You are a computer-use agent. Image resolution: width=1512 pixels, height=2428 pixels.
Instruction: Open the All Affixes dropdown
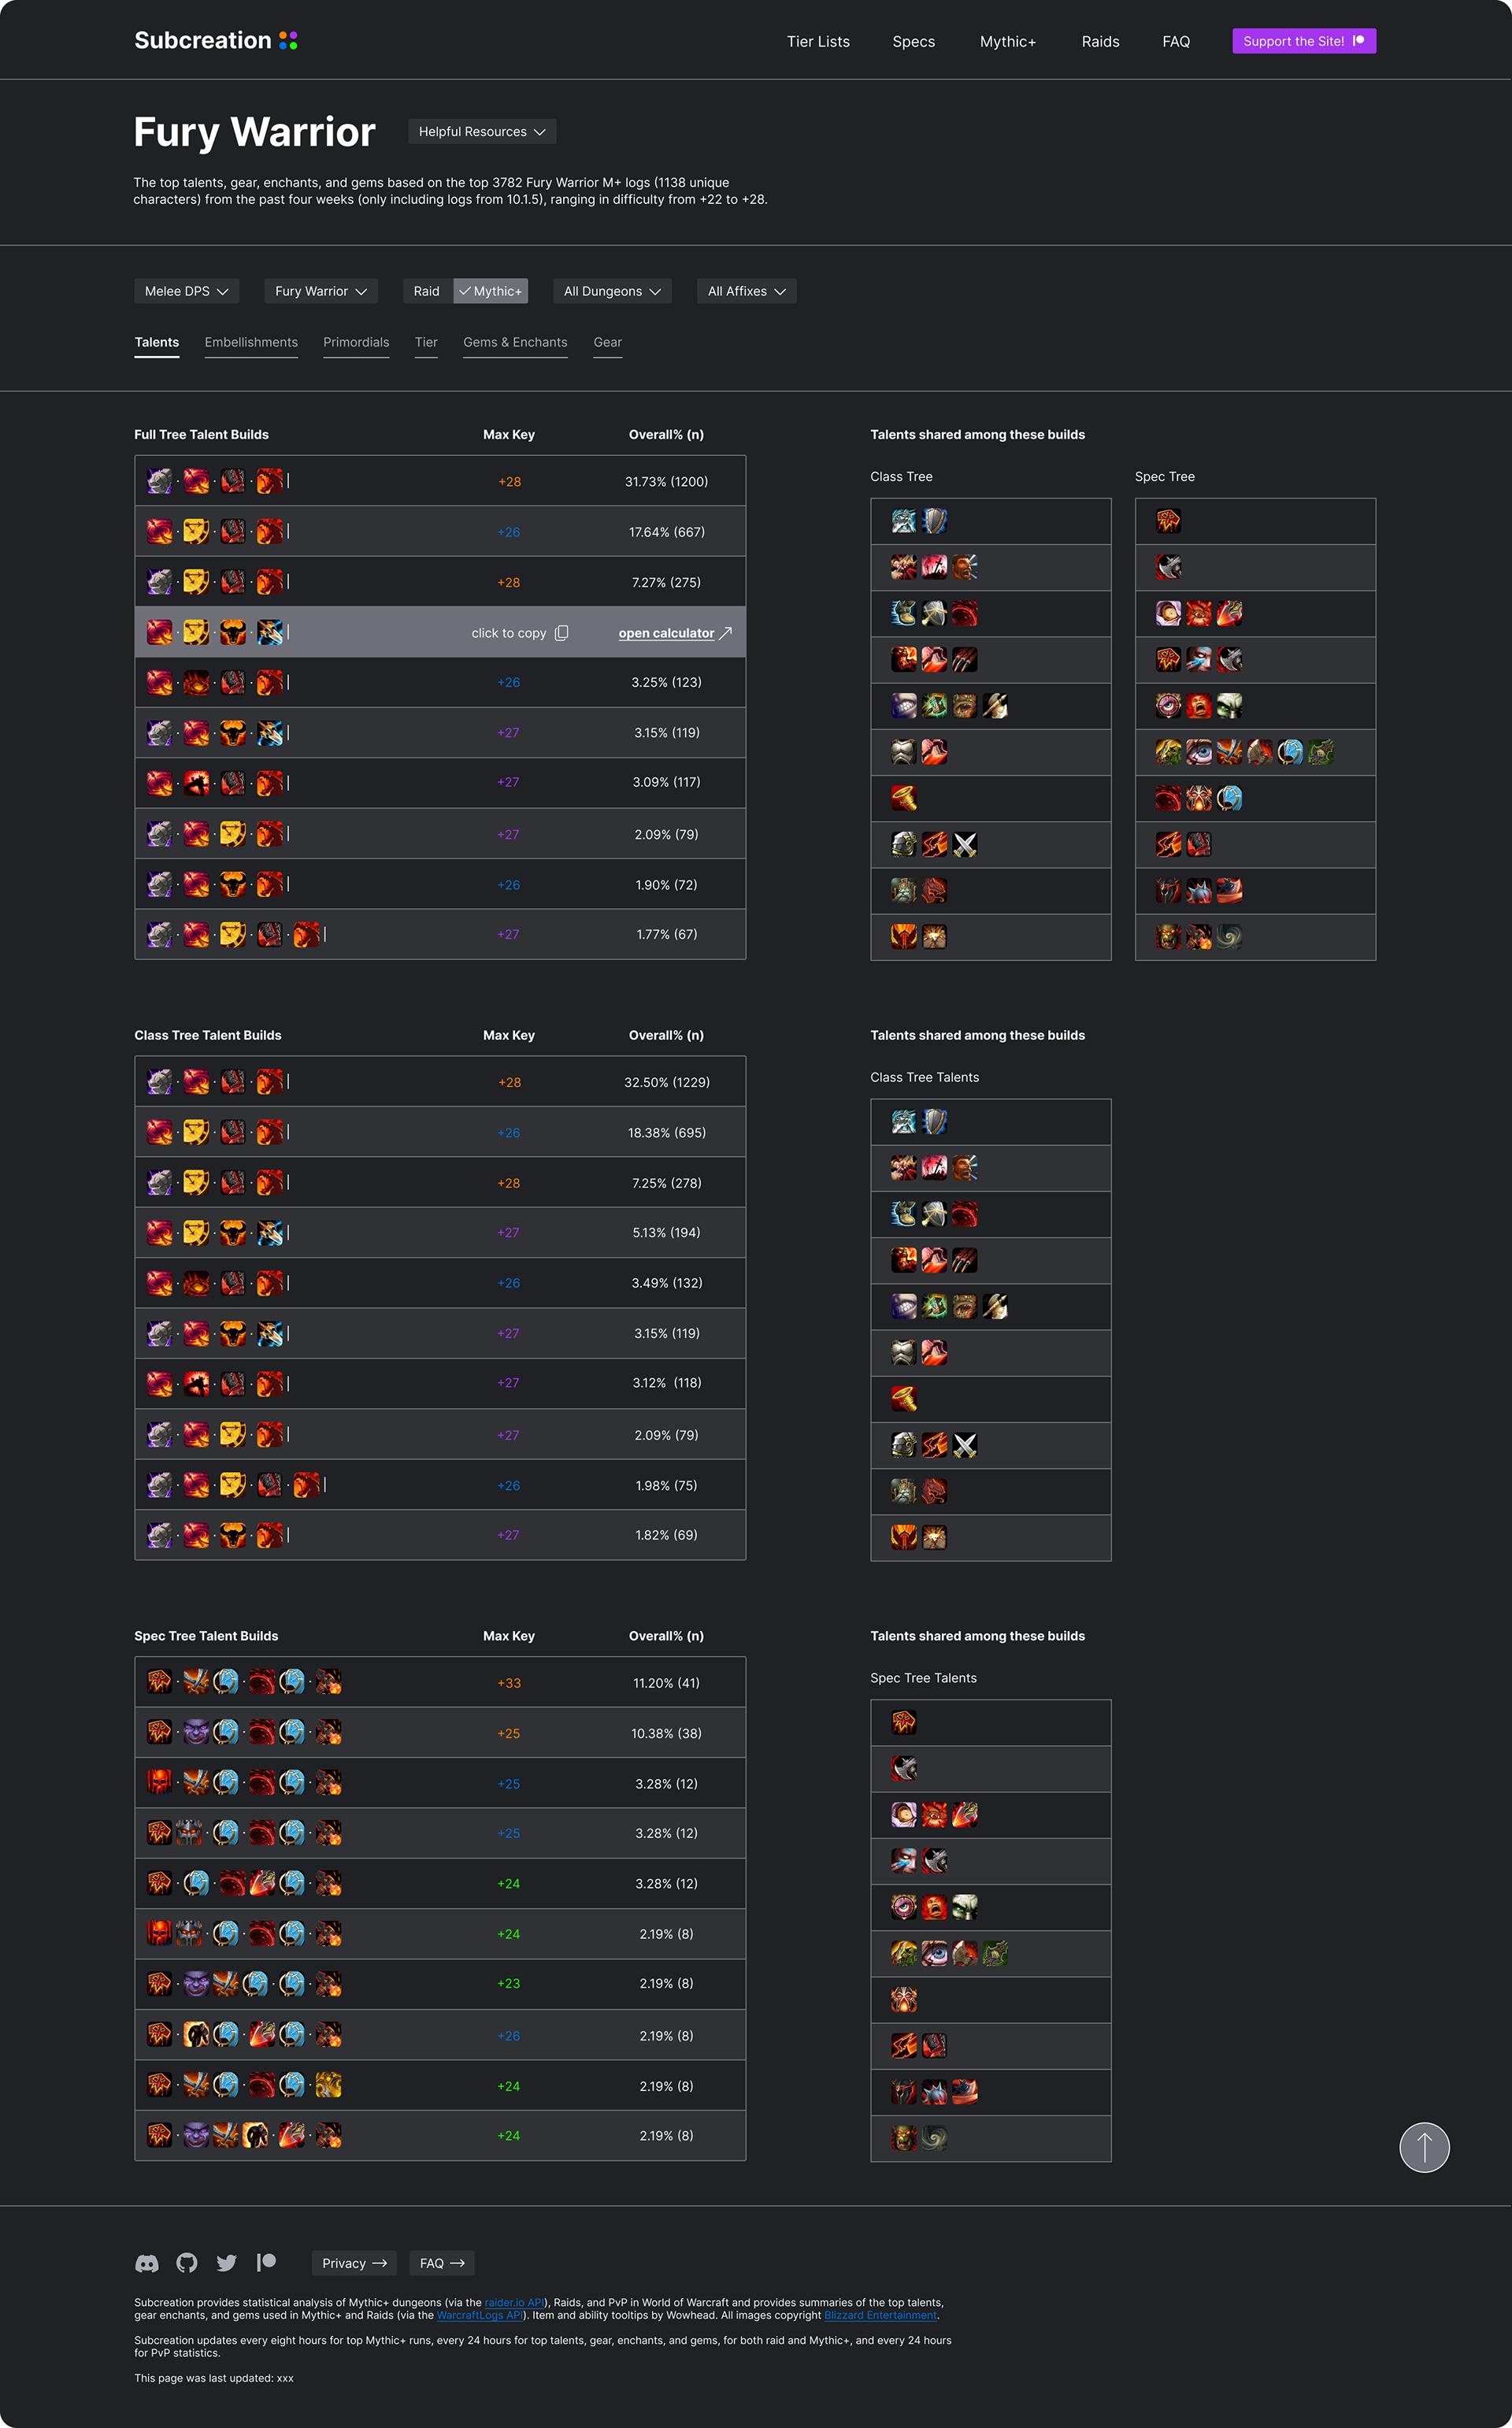coord(746,291)
